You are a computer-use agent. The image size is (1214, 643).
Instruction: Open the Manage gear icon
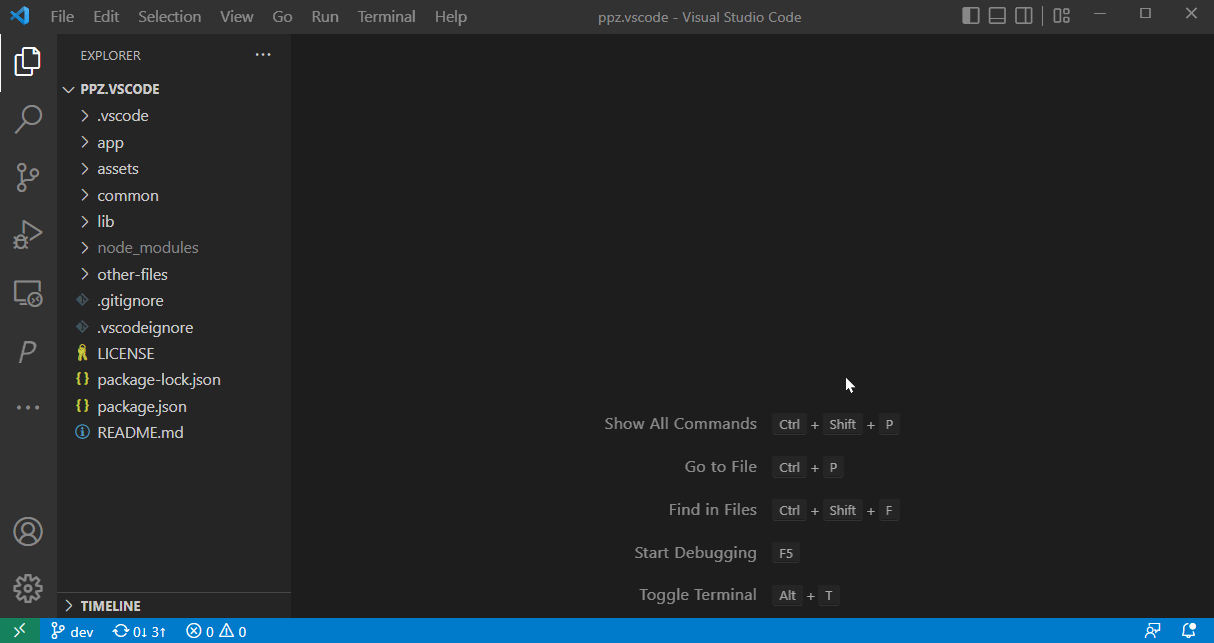(28, 588)
